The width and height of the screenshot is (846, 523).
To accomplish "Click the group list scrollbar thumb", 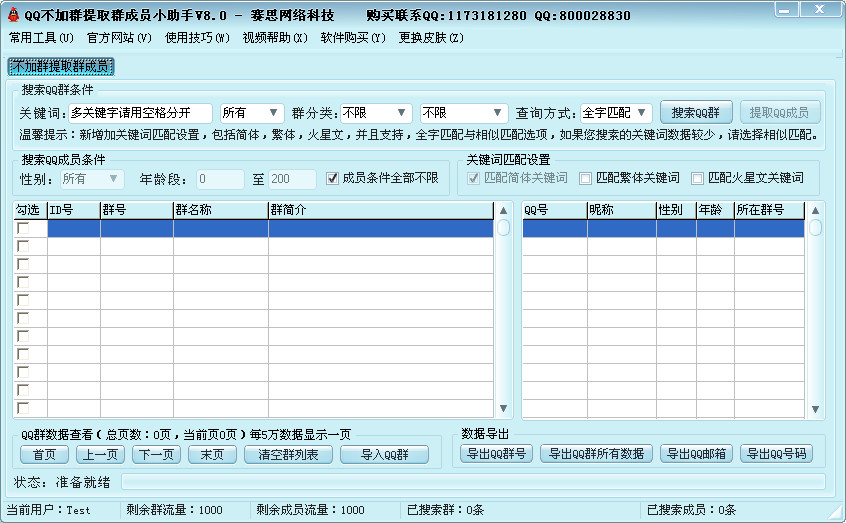I will point(503,228).
